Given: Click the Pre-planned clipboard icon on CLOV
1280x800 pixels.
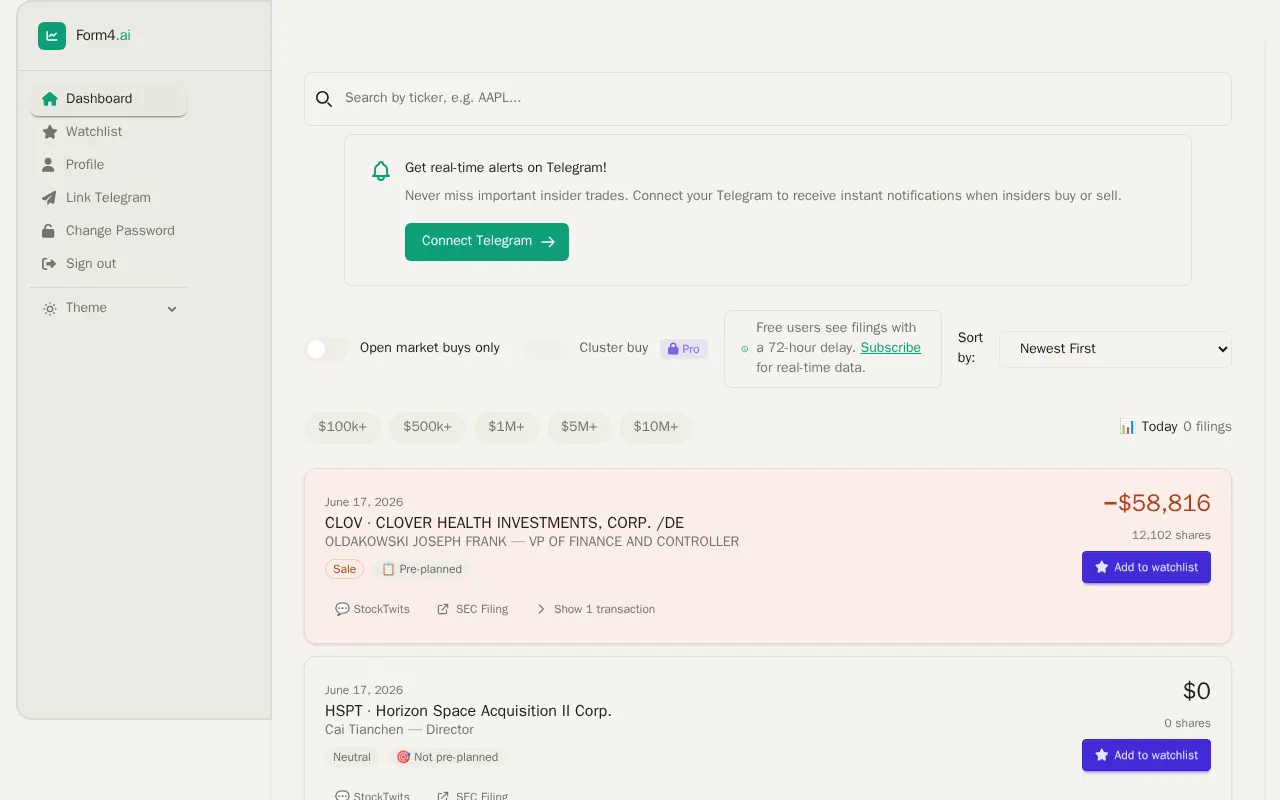Looking at the screenshot, I should click(x=388, y=569).
